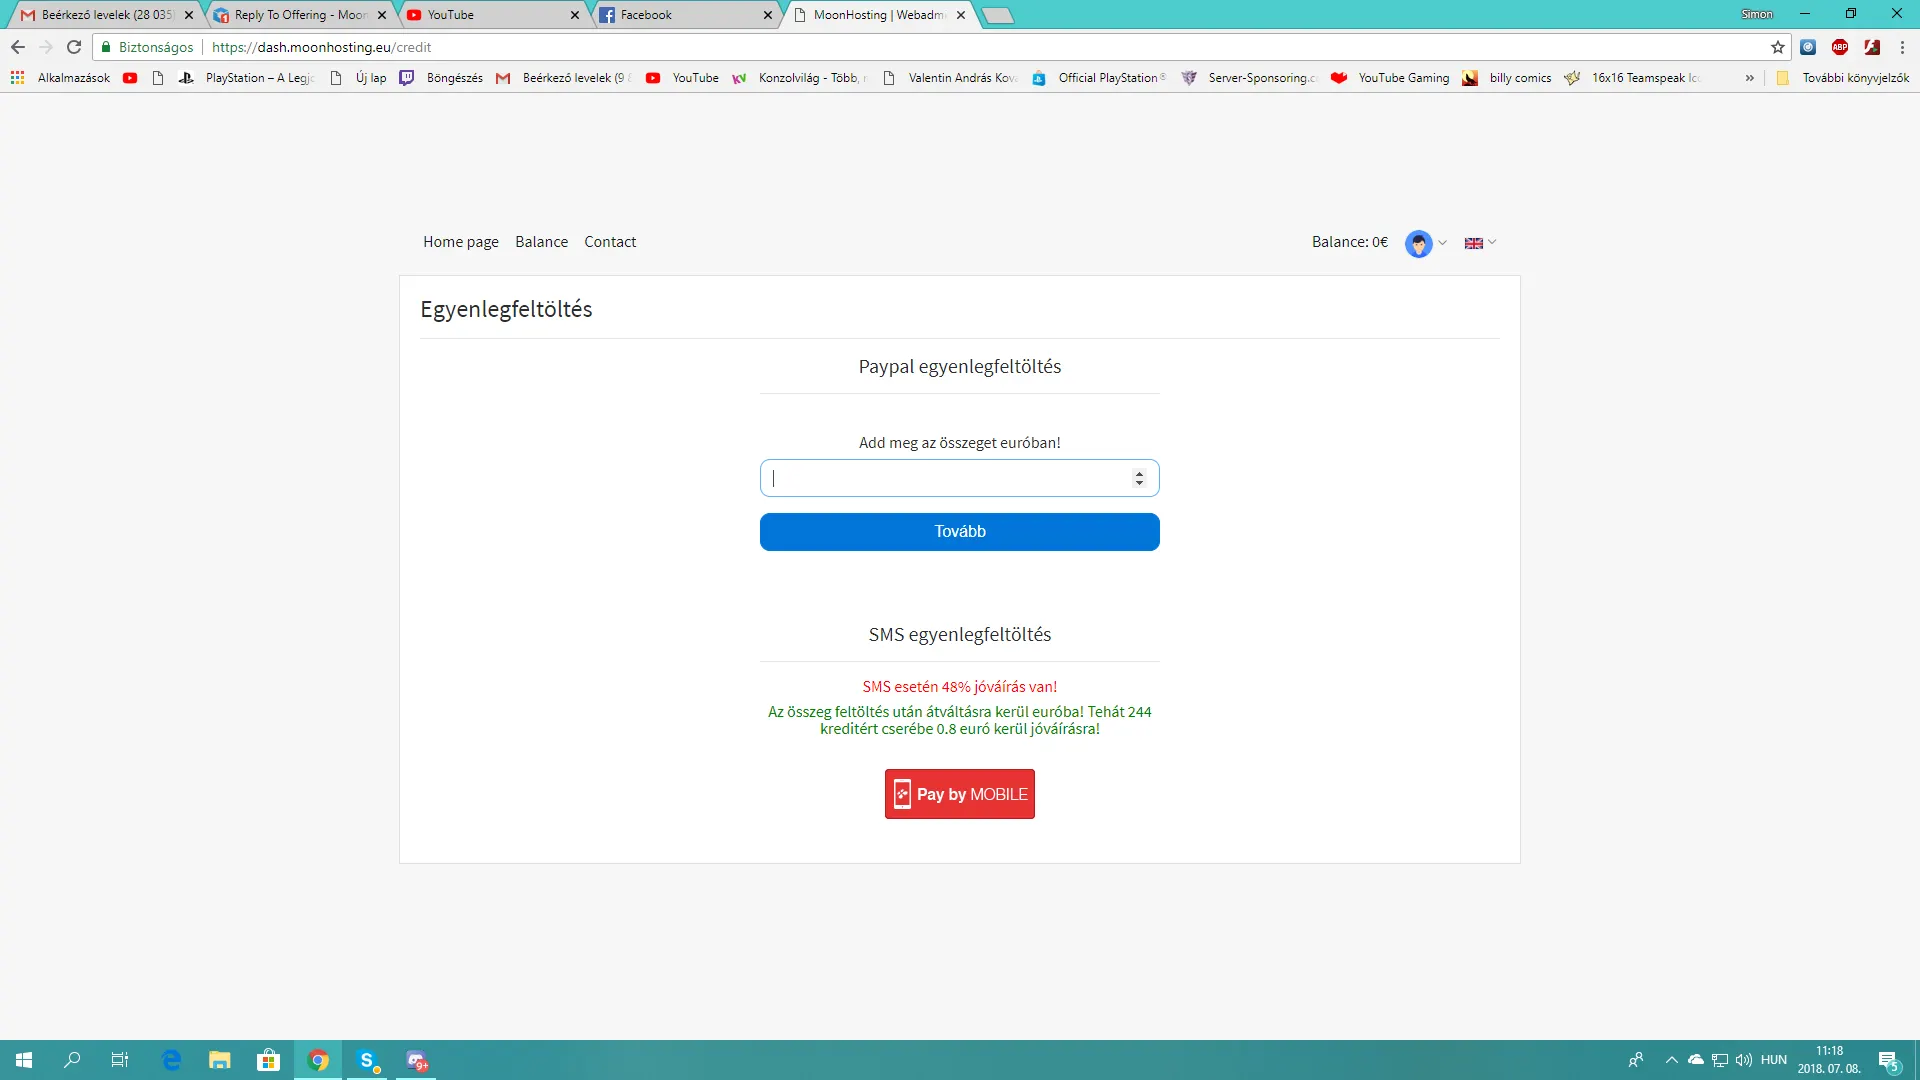Image resolution: width=1920 pixels, height=1080 pixels.
Task: Expand the user avatar dropdown arrow
Action: [1443, 243]
